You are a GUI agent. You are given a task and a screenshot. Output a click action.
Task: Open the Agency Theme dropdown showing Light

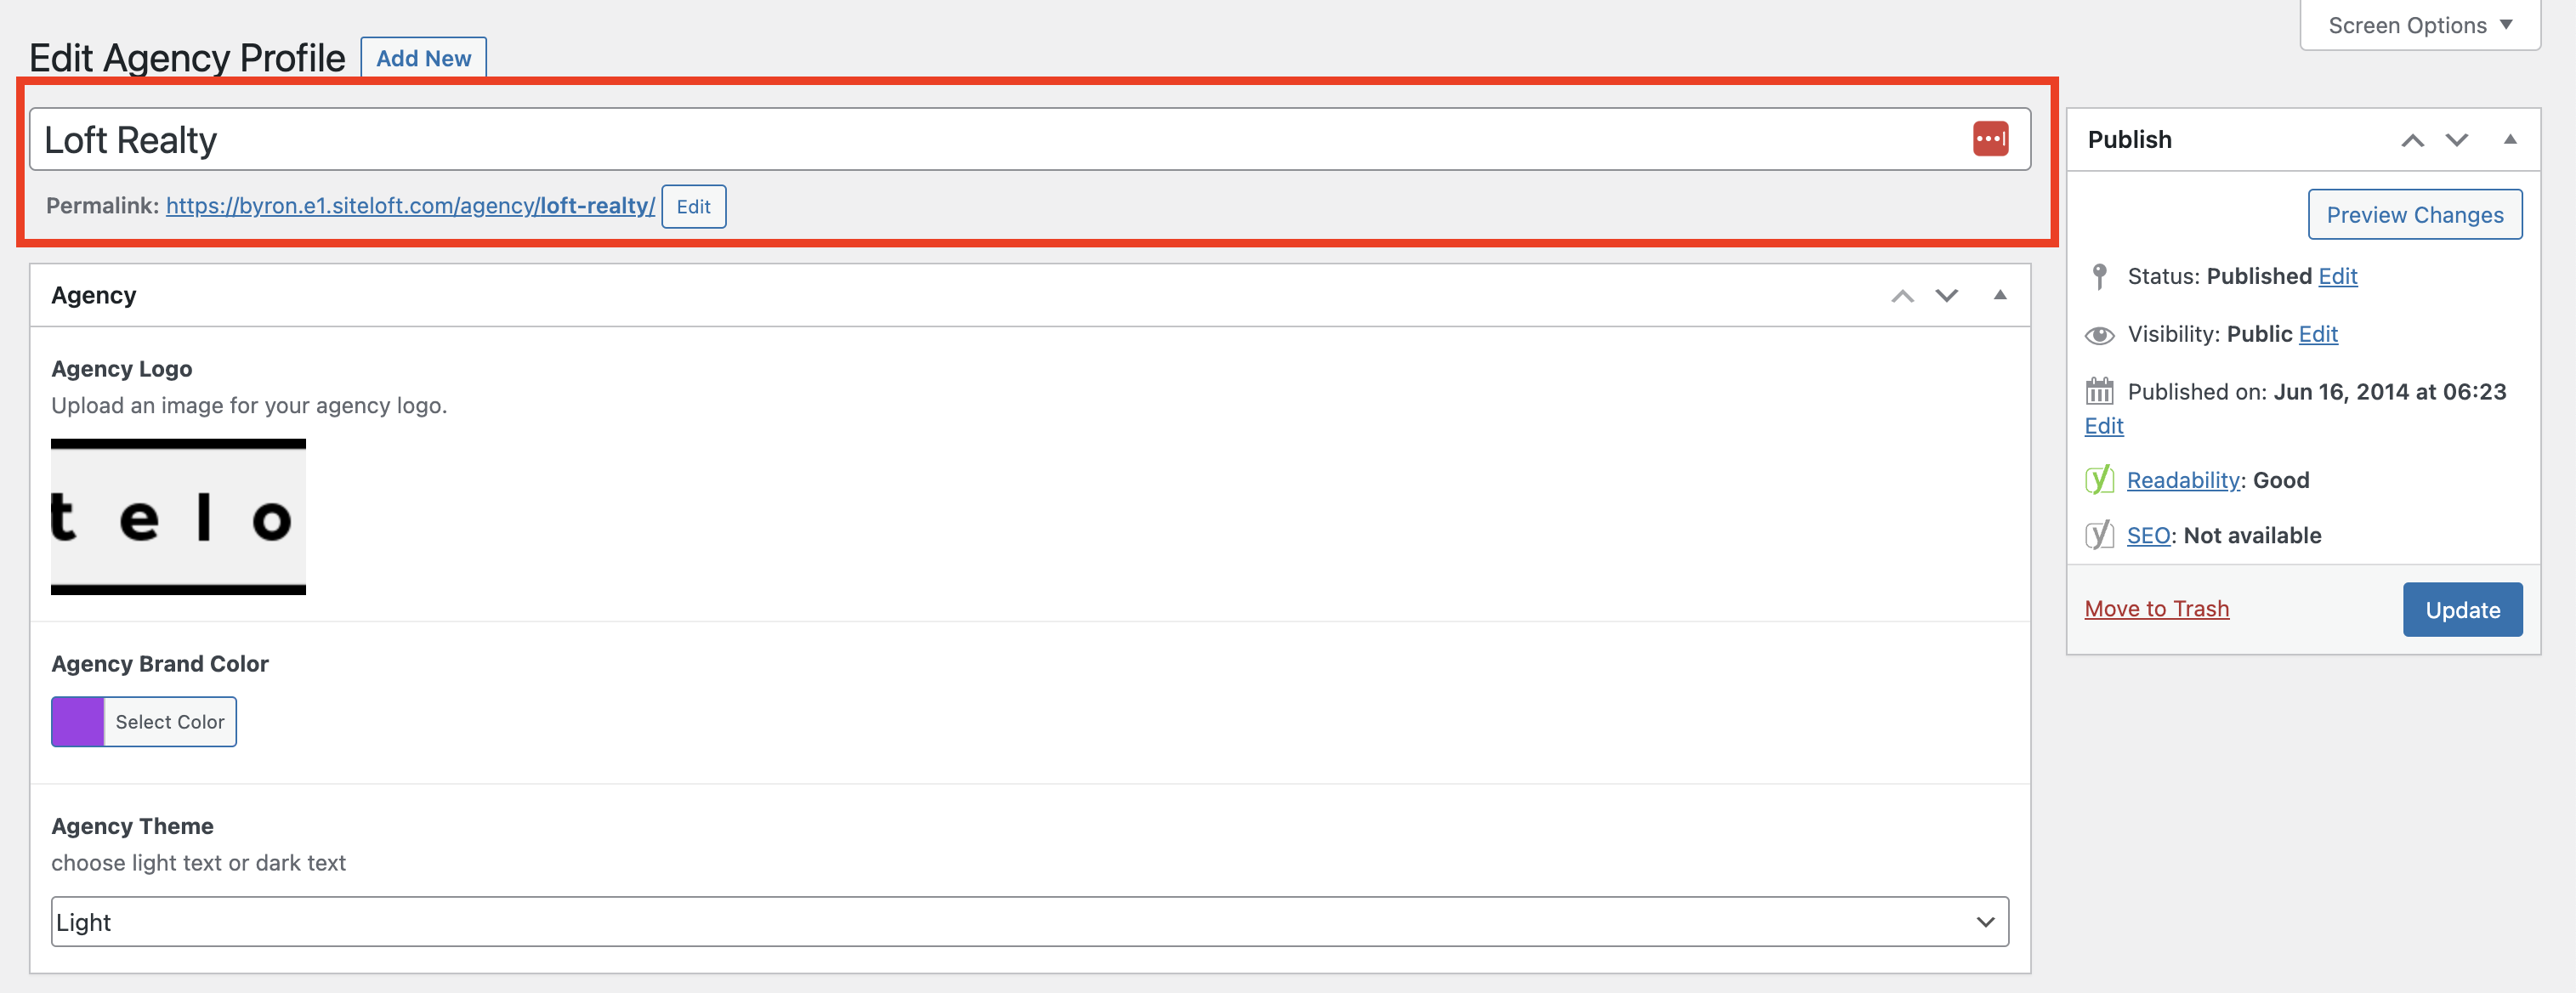tap(1030, 921)
